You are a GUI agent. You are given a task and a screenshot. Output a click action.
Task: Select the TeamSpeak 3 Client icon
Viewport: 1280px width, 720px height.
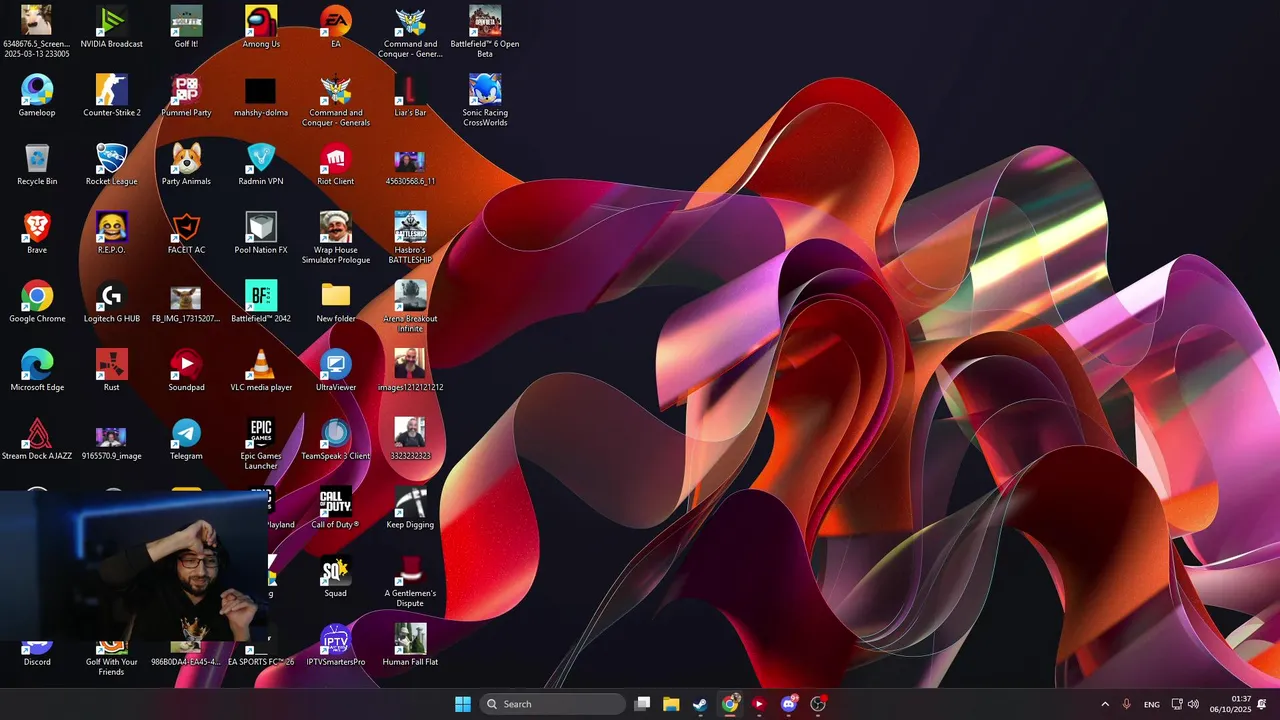pyautogui.click(x=336, y=439)
